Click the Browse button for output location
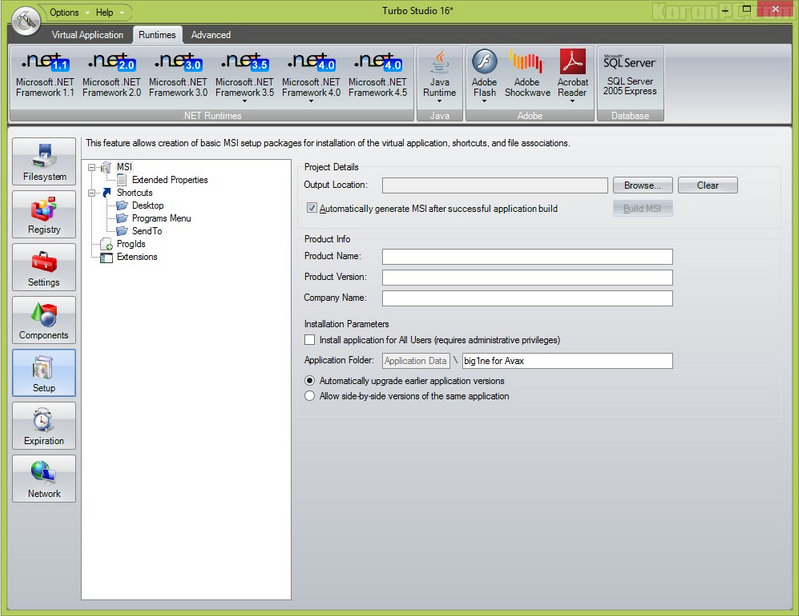The image size is (799, 616). click(x=642, y=185)
